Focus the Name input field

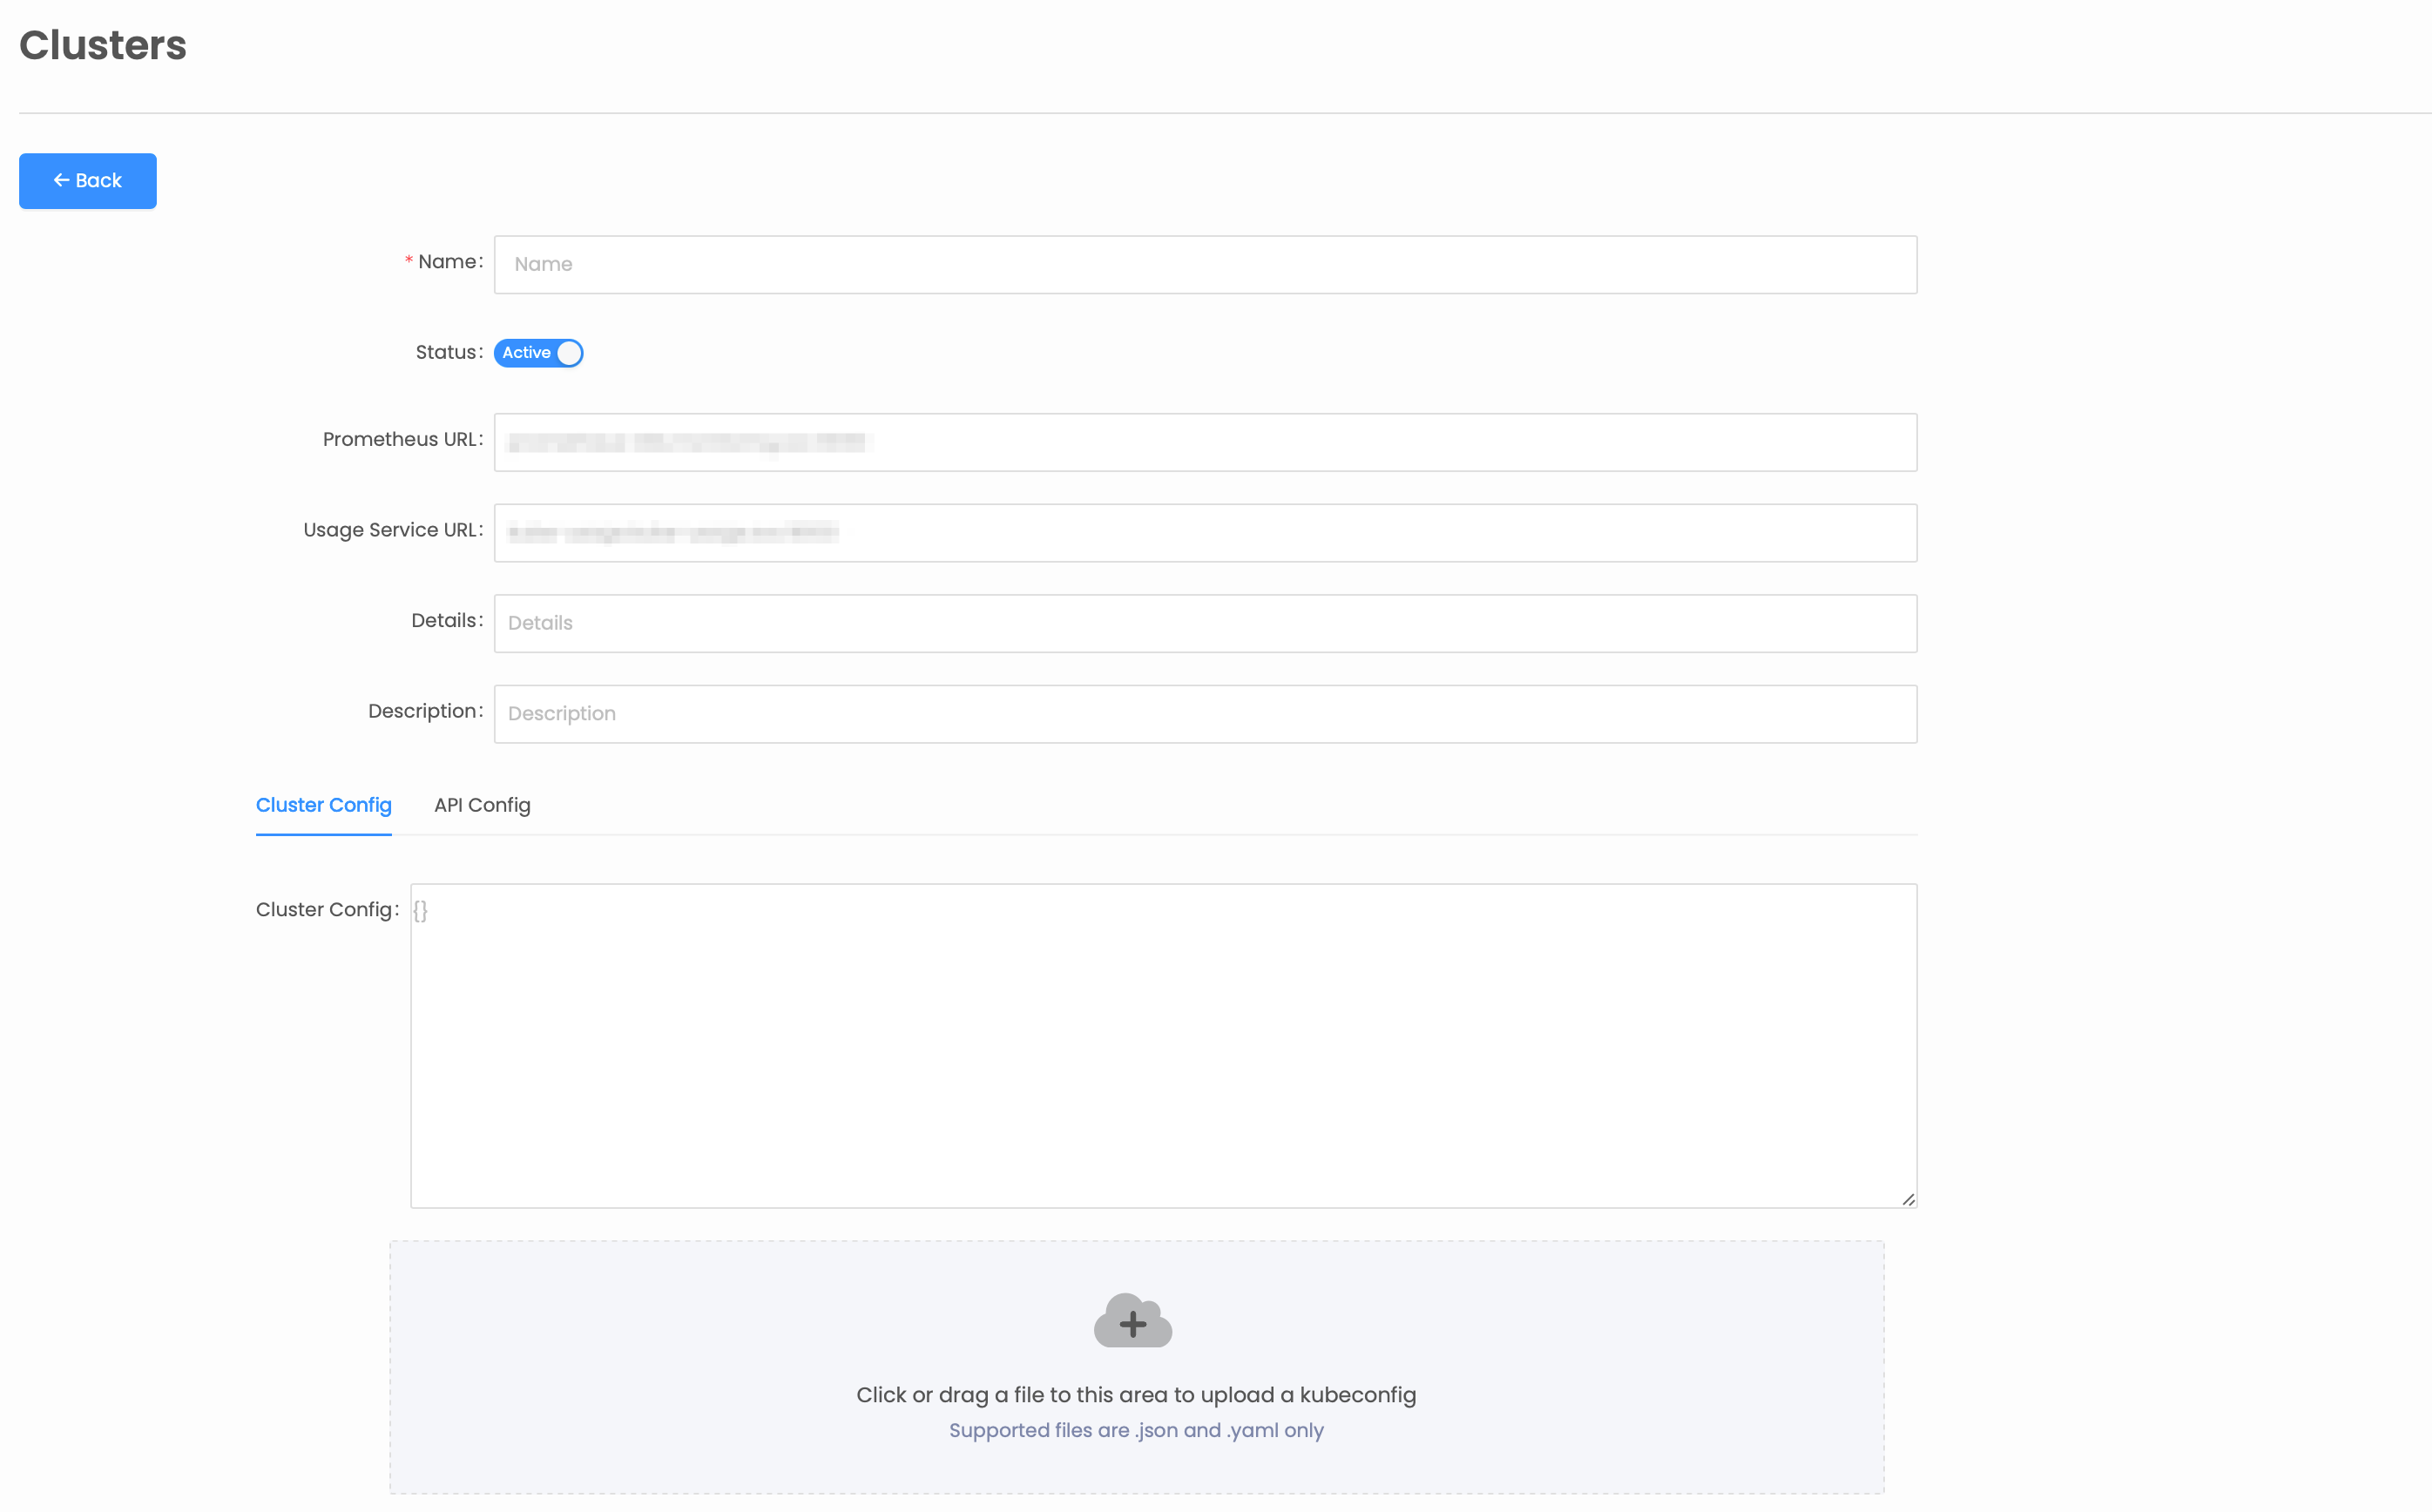pos(1204,265)
